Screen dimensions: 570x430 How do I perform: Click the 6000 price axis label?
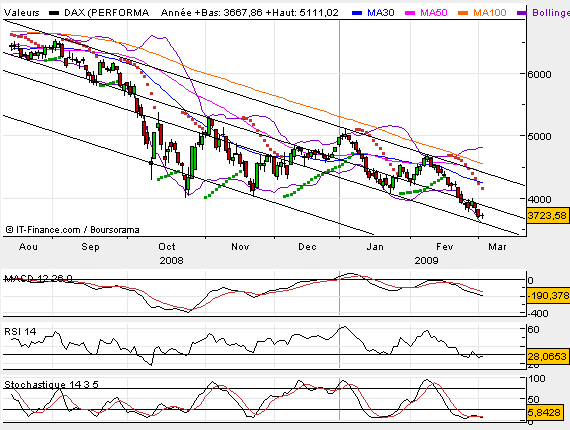tap(539, 74)
